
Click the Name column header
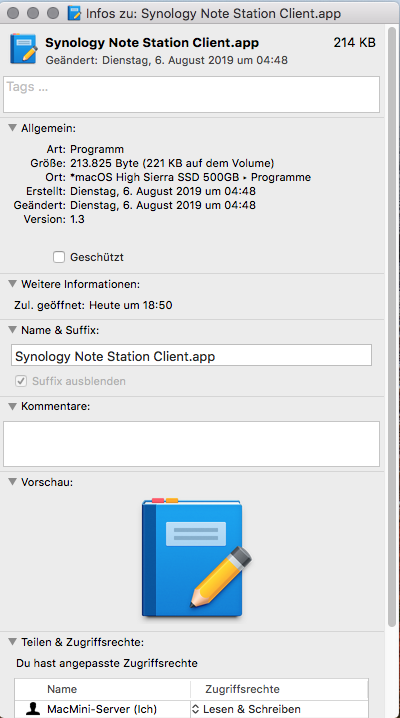point(62,689)
